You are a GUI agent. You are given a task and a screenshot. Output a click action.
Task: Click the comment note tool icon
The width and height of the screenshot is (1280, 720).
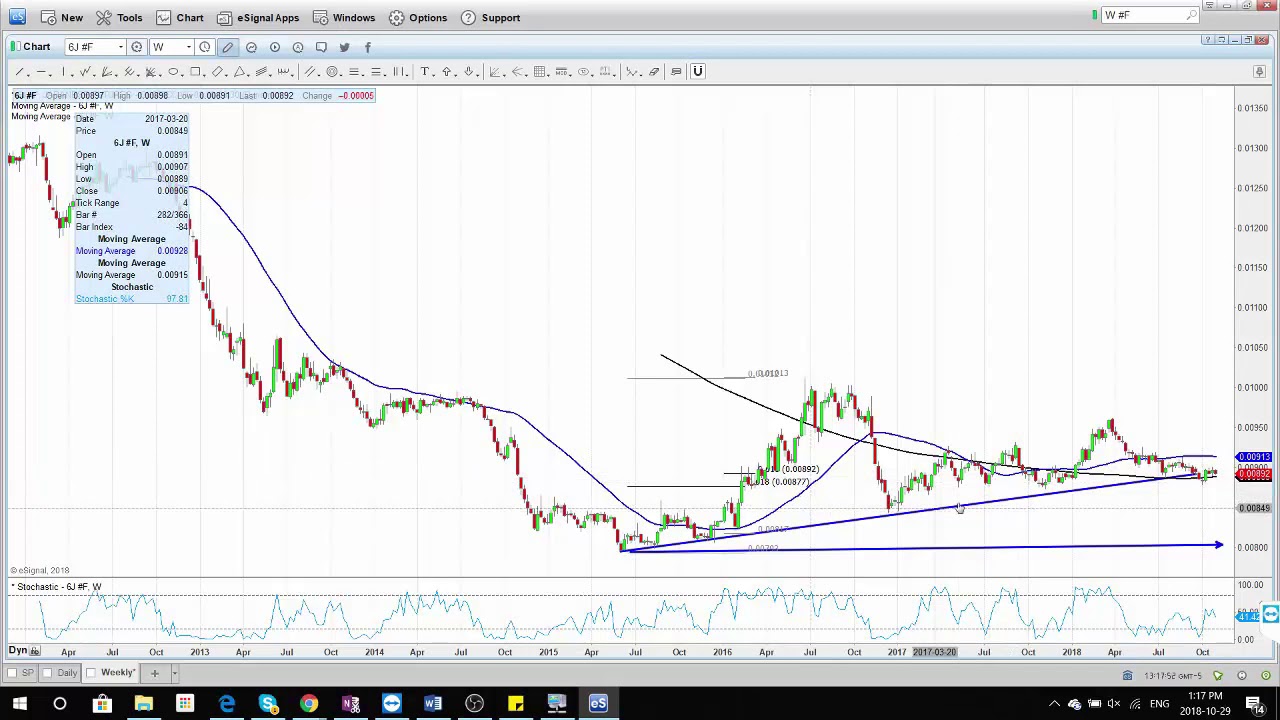pyautogui.click(x=676, y=72)
